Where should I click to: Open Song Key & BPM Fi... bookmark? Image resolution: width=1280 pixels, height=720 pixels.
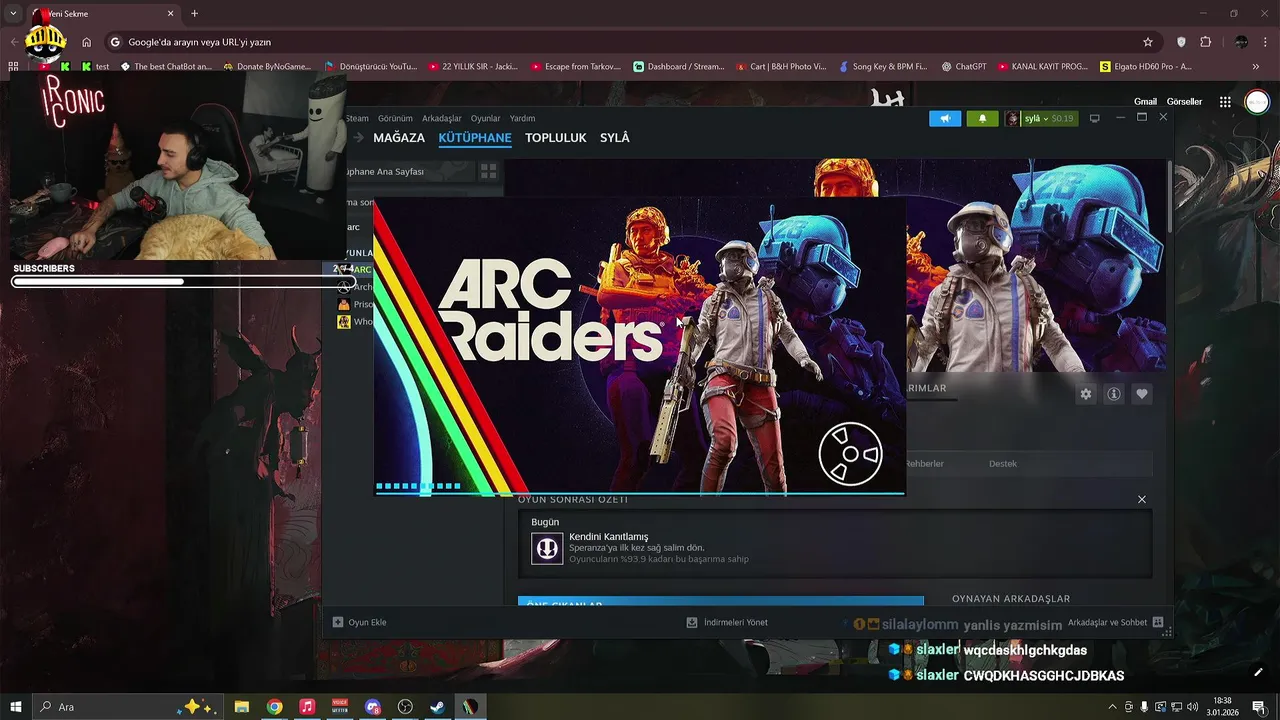882,67
